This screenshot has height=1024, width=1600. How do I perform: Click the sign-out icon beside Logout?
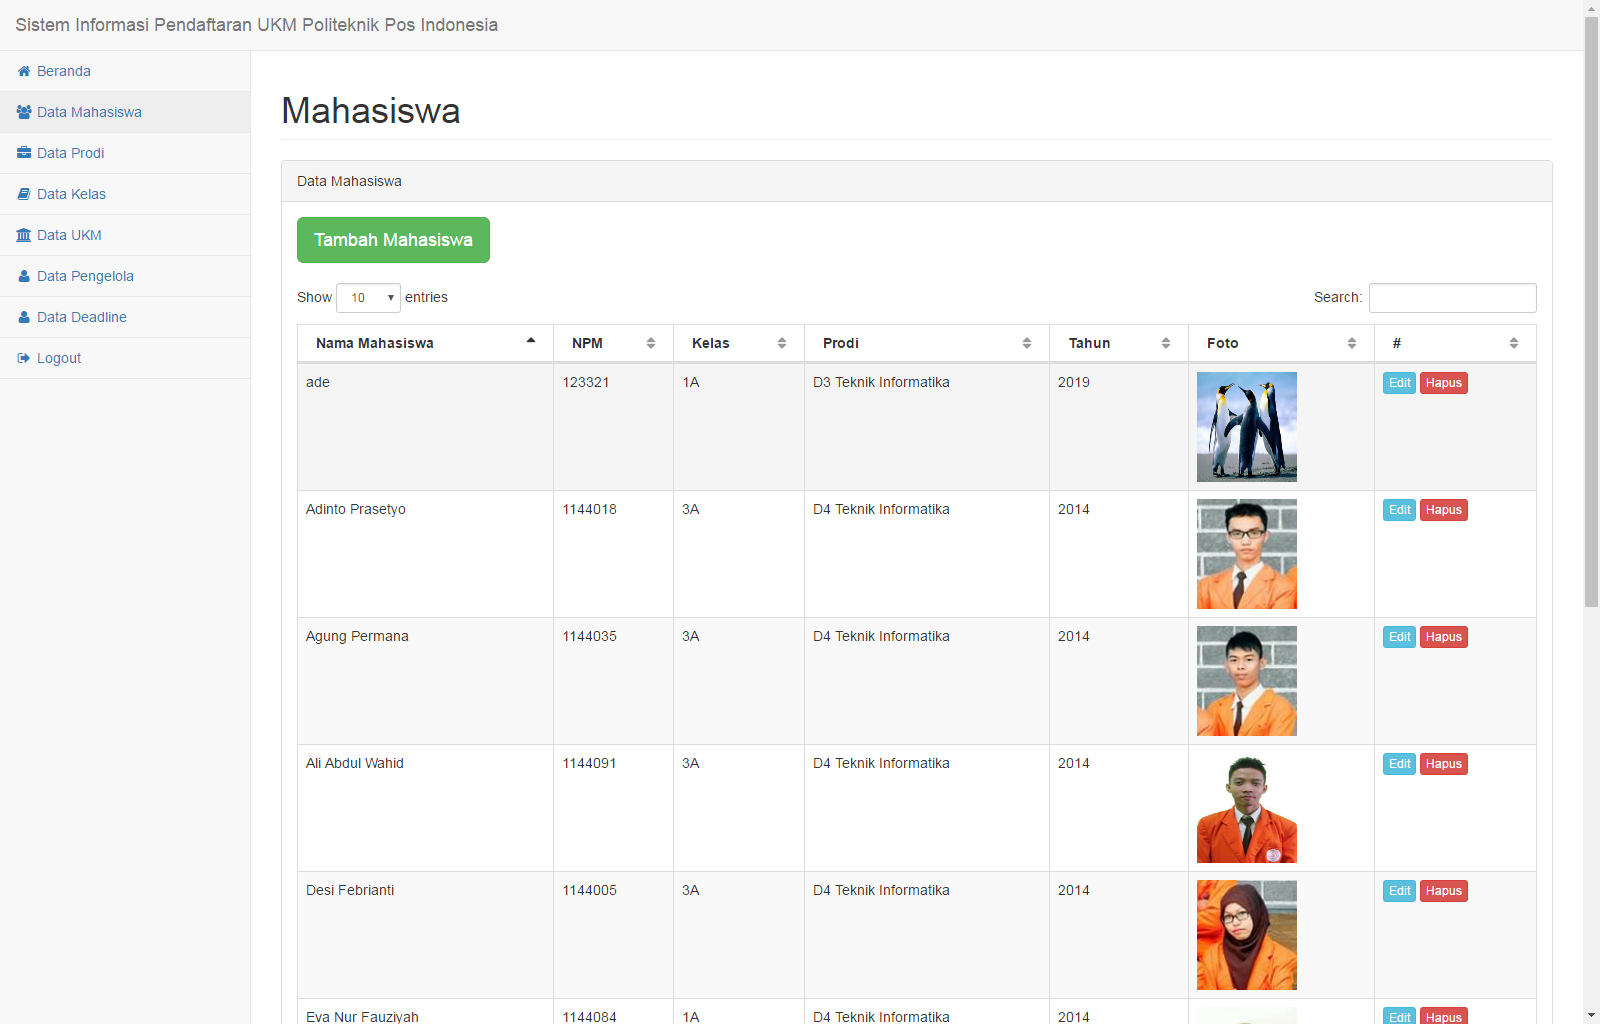(24, 358)
